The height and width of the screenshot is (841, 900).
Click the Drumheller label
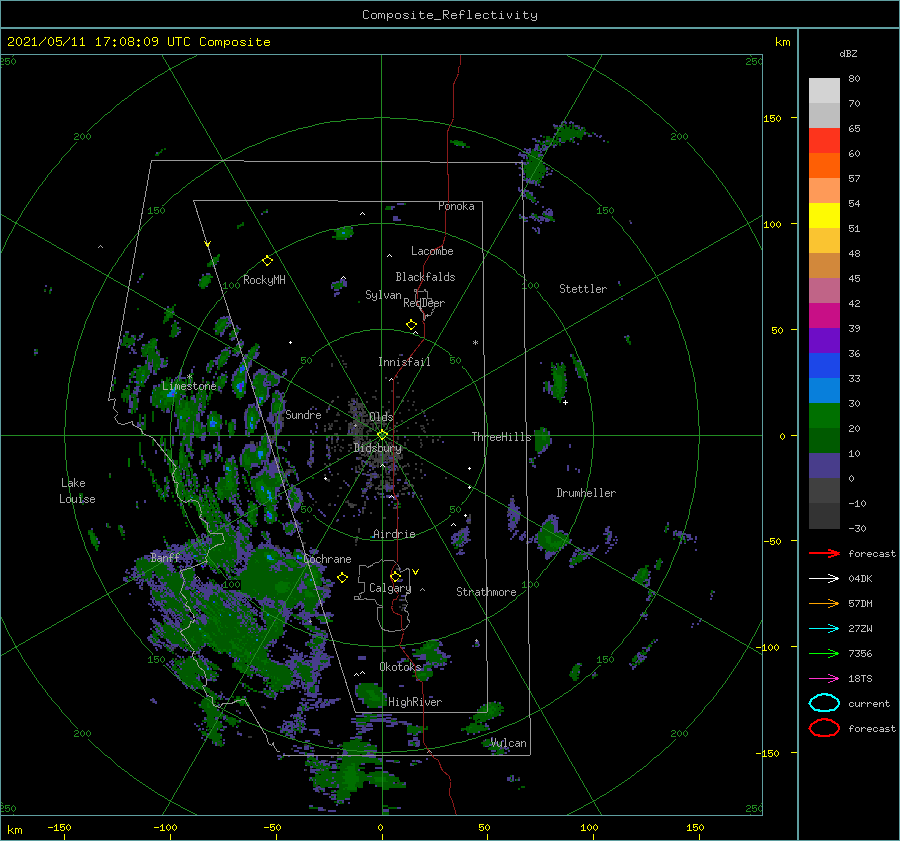586,493
